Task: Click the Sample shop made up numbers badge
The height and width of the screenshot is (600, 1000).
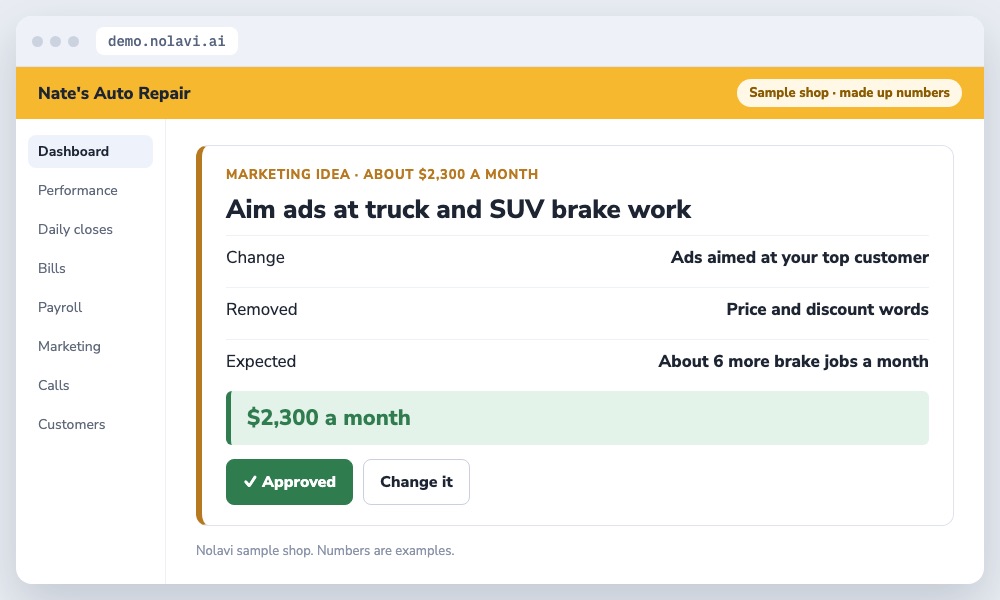Action: click(x=849, y=92)
